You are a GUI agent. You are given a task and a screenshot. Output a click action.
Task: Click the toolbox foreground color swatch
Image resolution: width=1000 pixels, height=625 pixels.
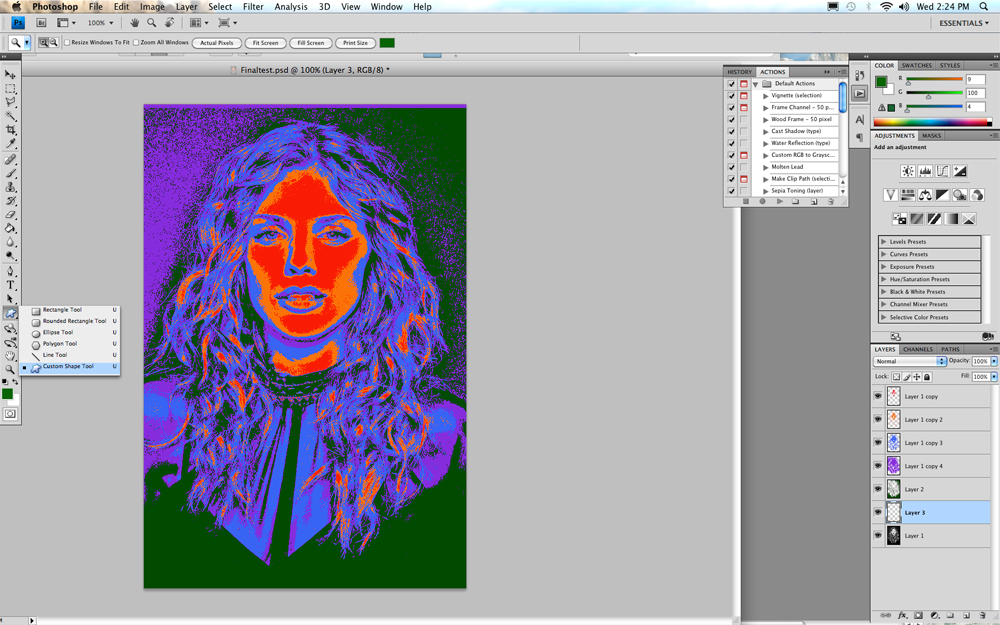(7, 393)
